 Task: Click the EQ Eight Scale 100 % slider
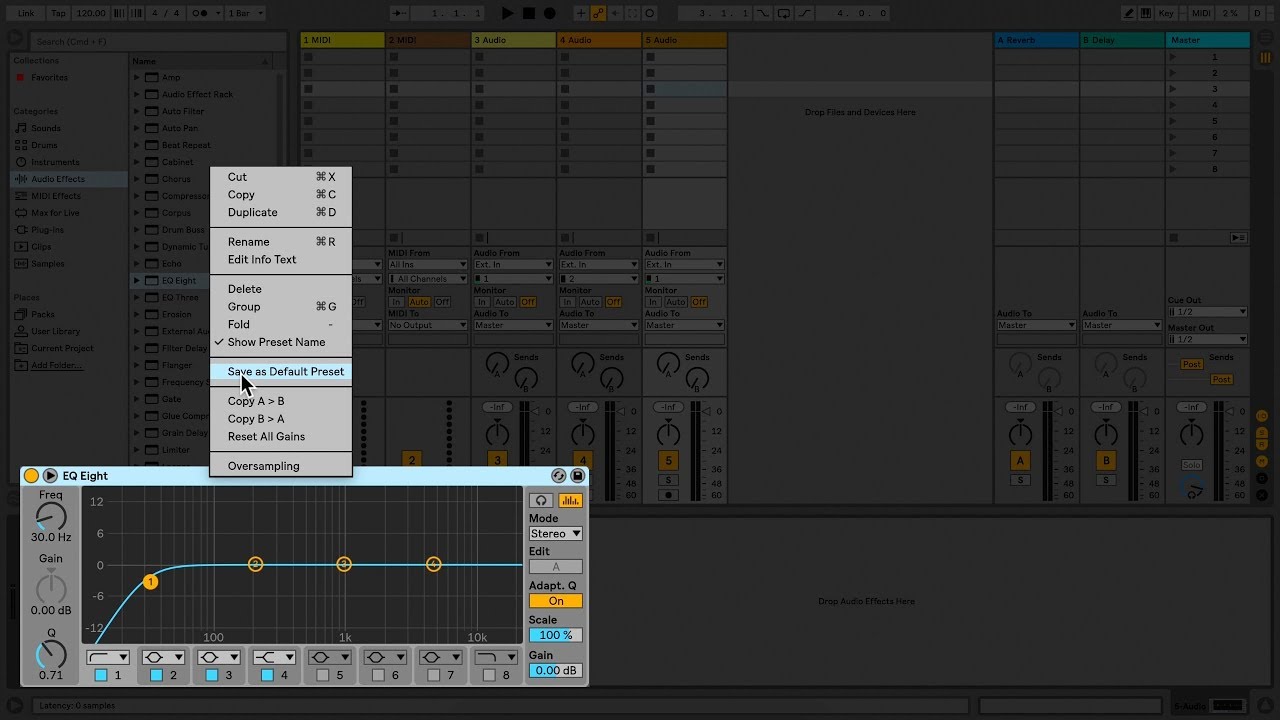(x=556, y=635)
